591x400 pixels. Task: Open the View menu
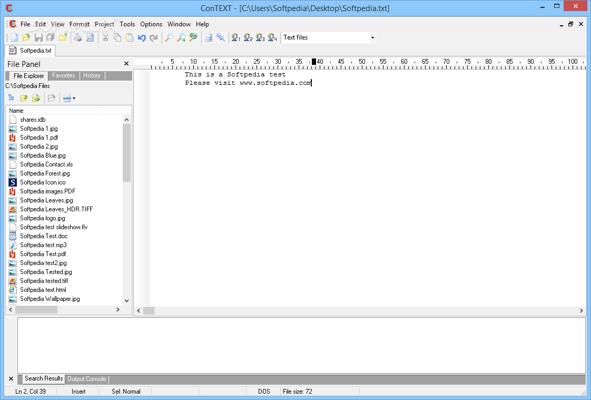click(57, 24)
